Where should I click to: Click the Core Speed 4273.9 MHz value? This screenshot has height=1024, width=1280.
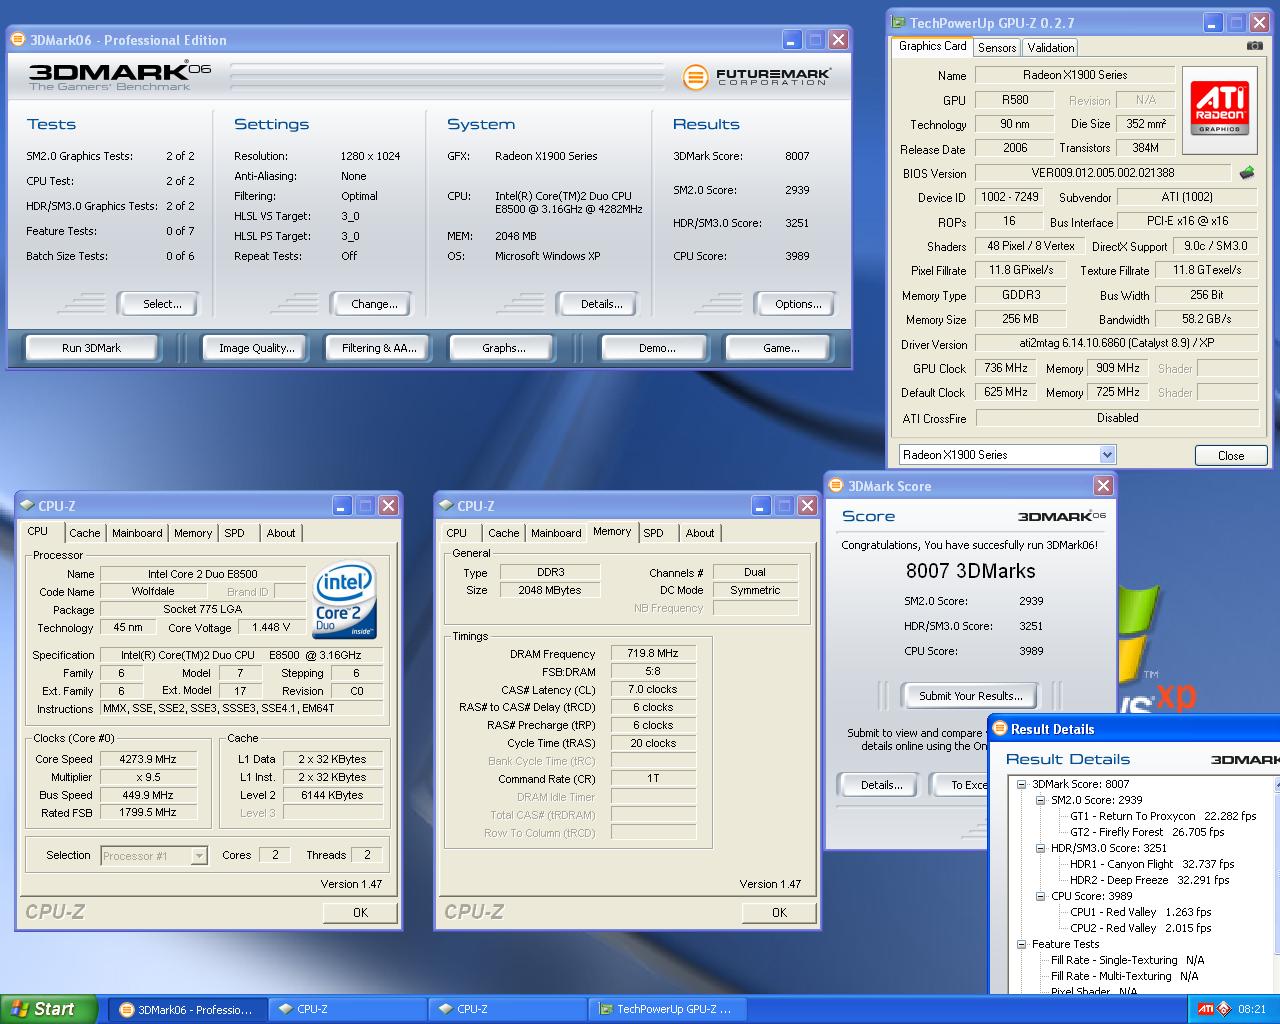pyautogui.click(x=148, y=759)
